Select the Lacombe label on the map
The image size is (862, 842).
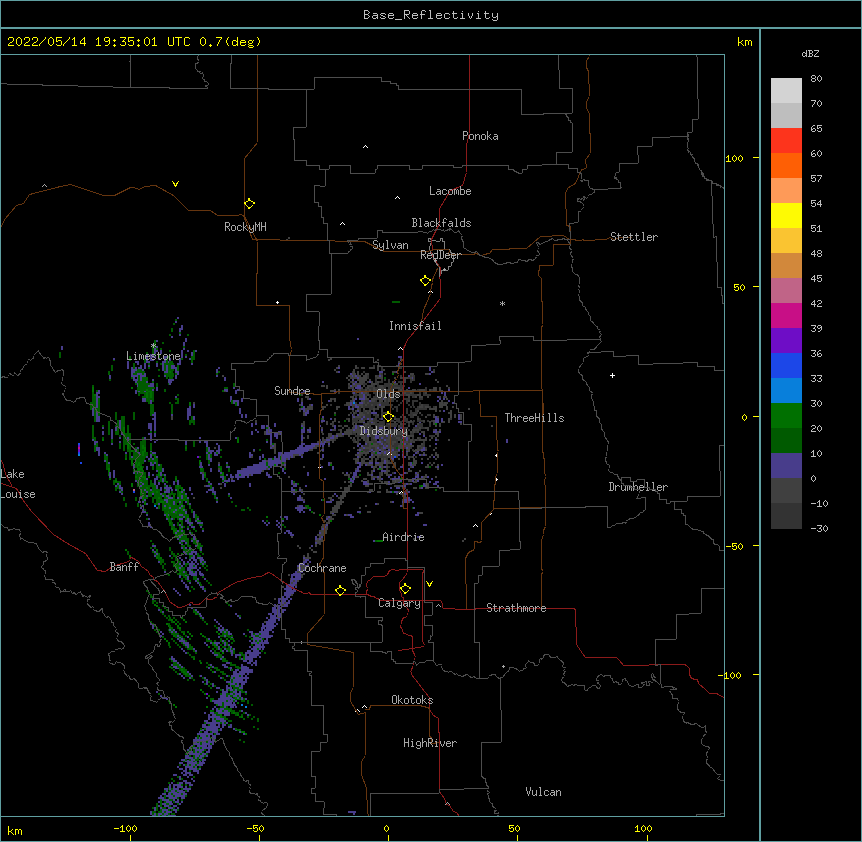pyautogui.click(x=450, y=191)
